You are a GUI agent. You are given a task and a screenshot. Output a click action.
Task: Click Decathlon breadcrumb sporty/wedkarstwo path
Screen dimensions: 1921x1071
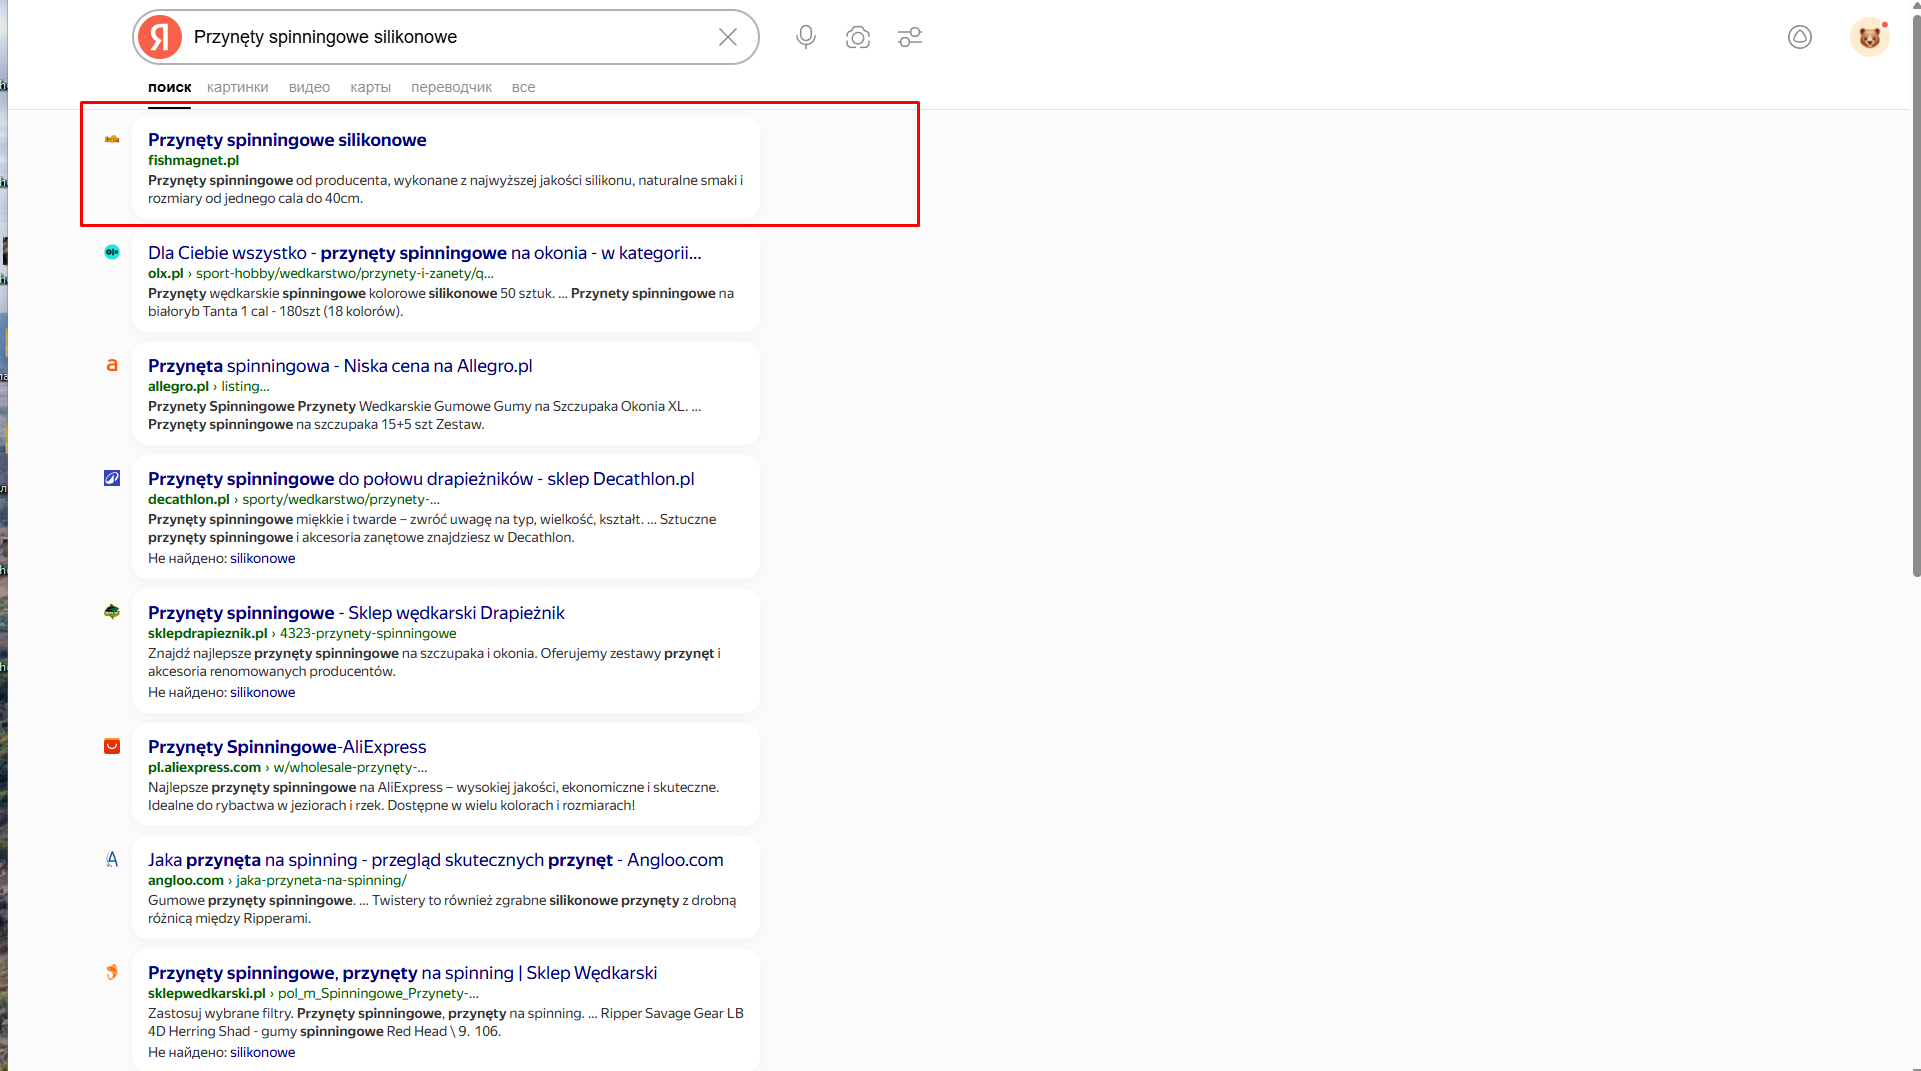(341, 499)
